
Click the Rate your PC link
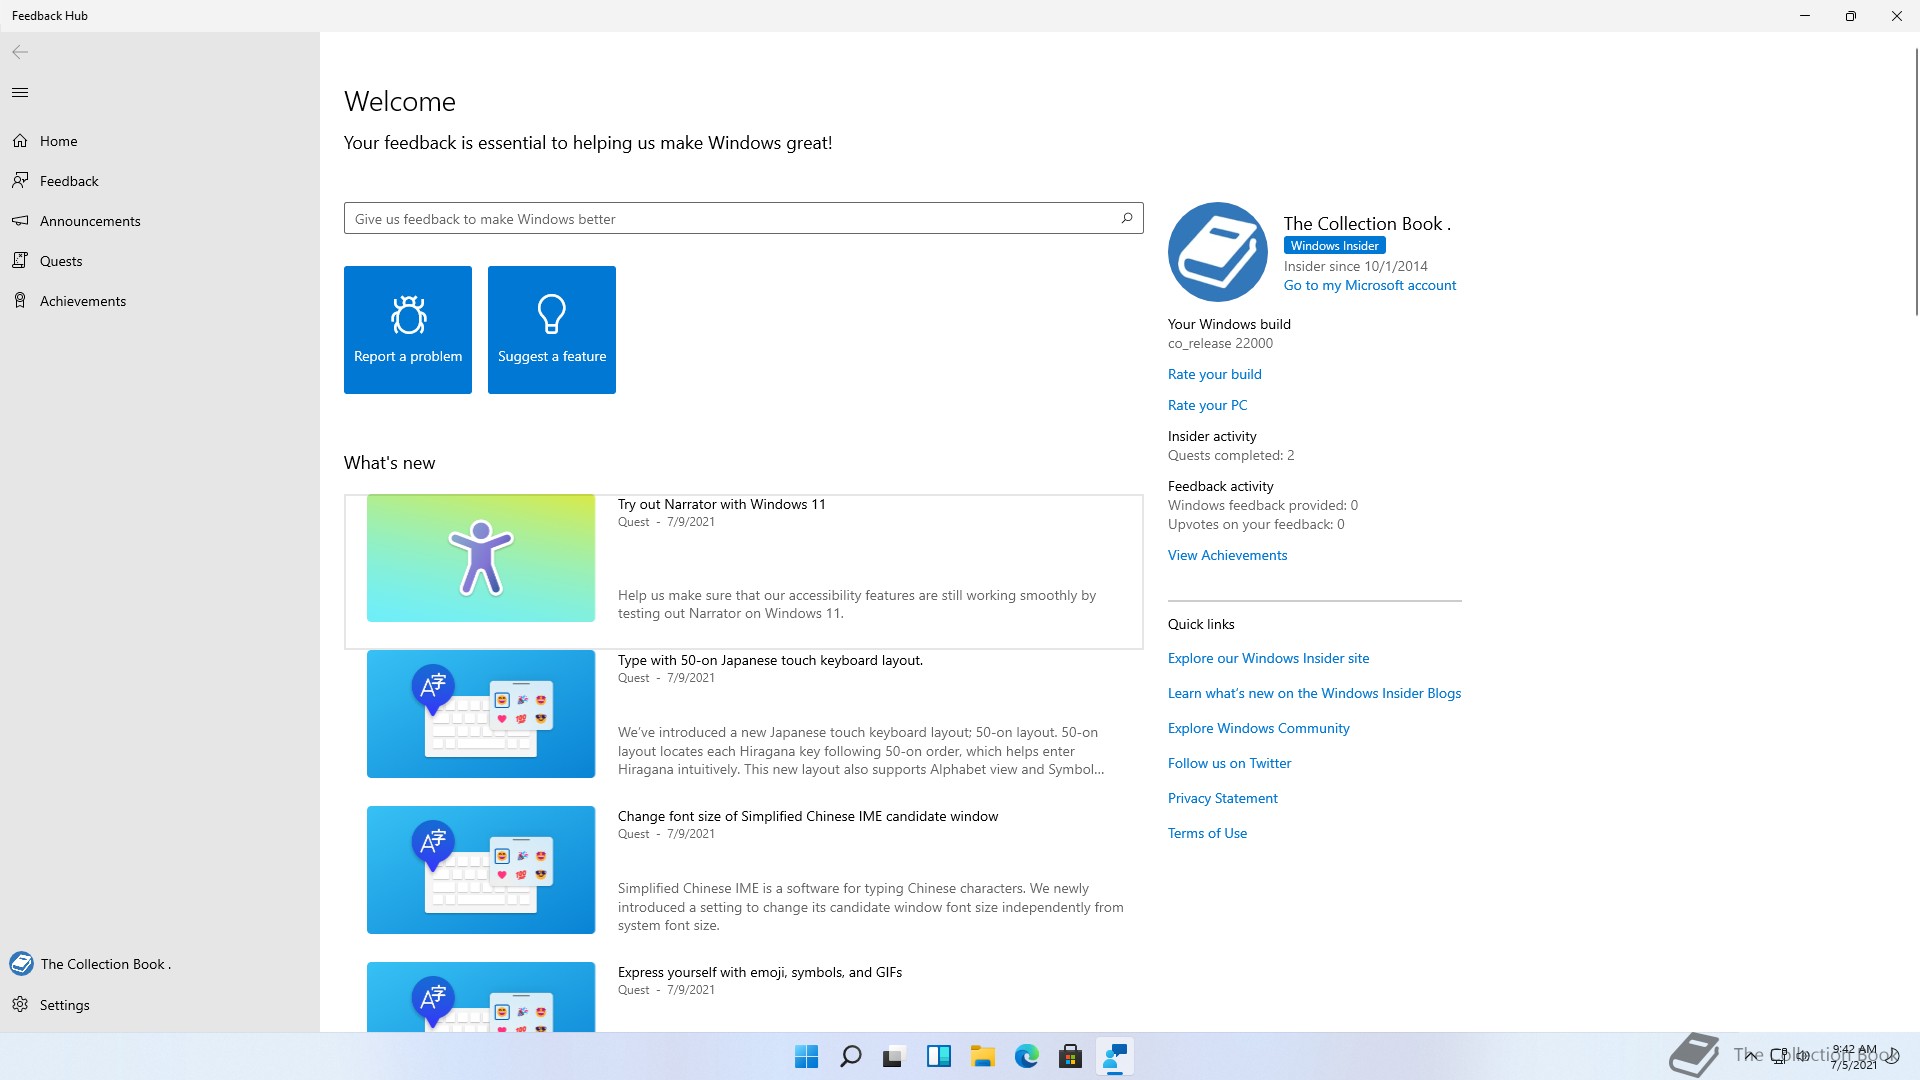1208,405
